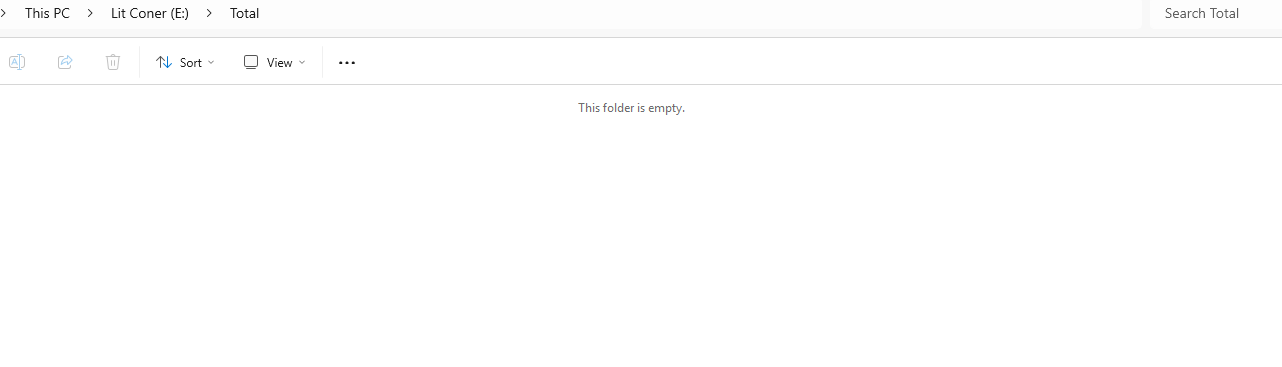Image resolution: width=1282 pixels, height=367 pixels.
Task: Click the Sort up-down arrows icon
Action: (x=164, y=62)
